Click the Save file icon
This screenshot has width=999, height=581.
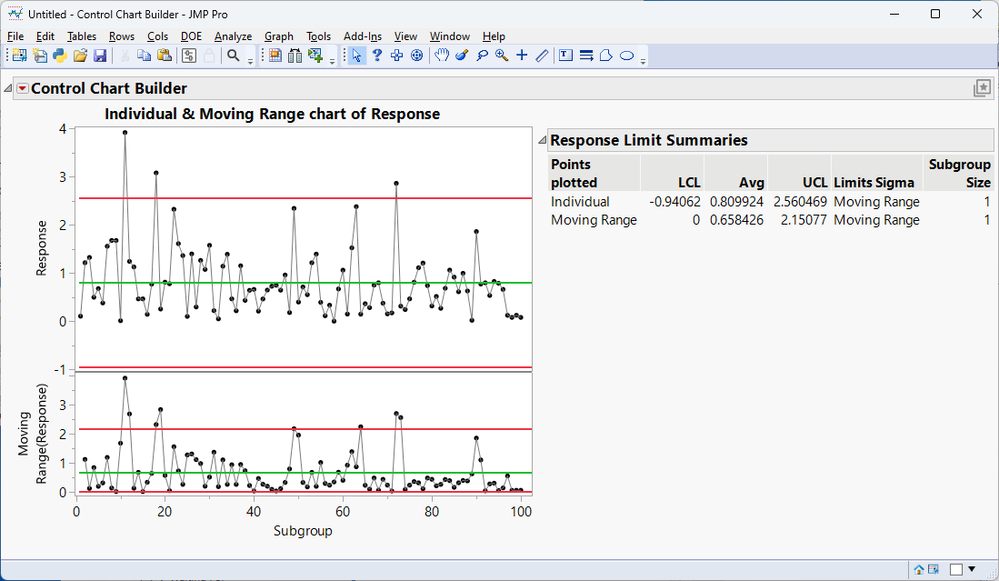point(100,56)
